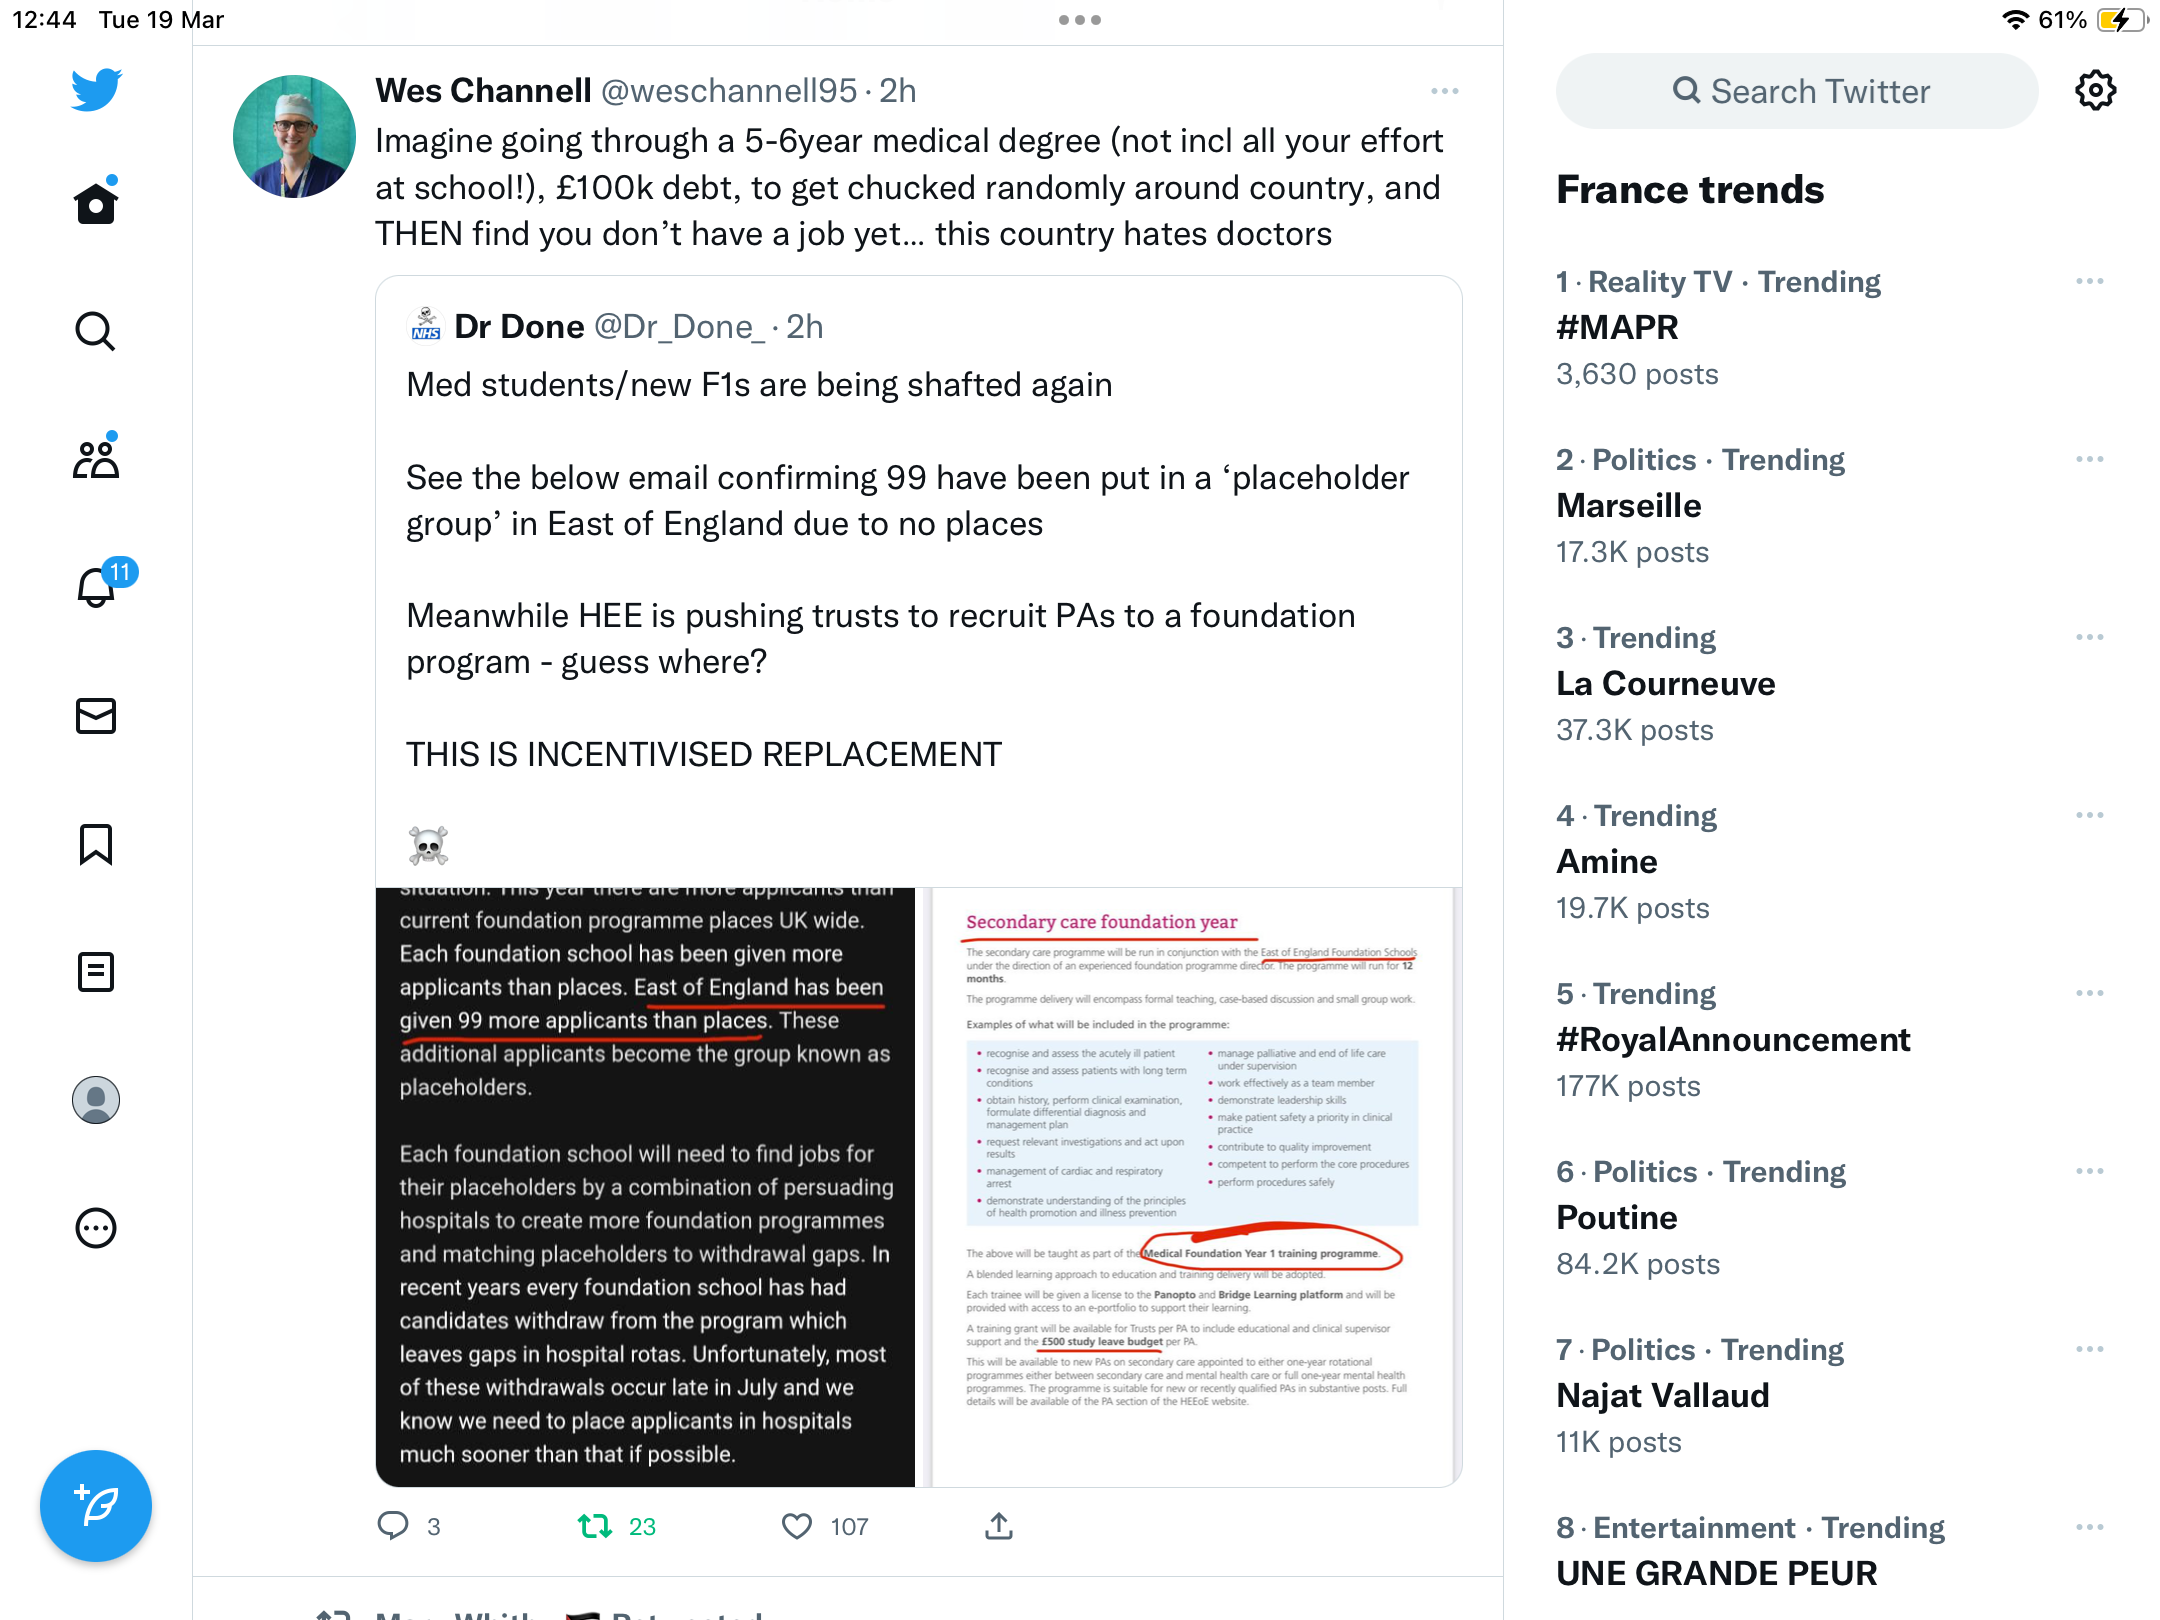Open Dr Done's profile from quoted tweet
The width and height of the screenshot is (2160, 1620).
(x=519, y=327)
